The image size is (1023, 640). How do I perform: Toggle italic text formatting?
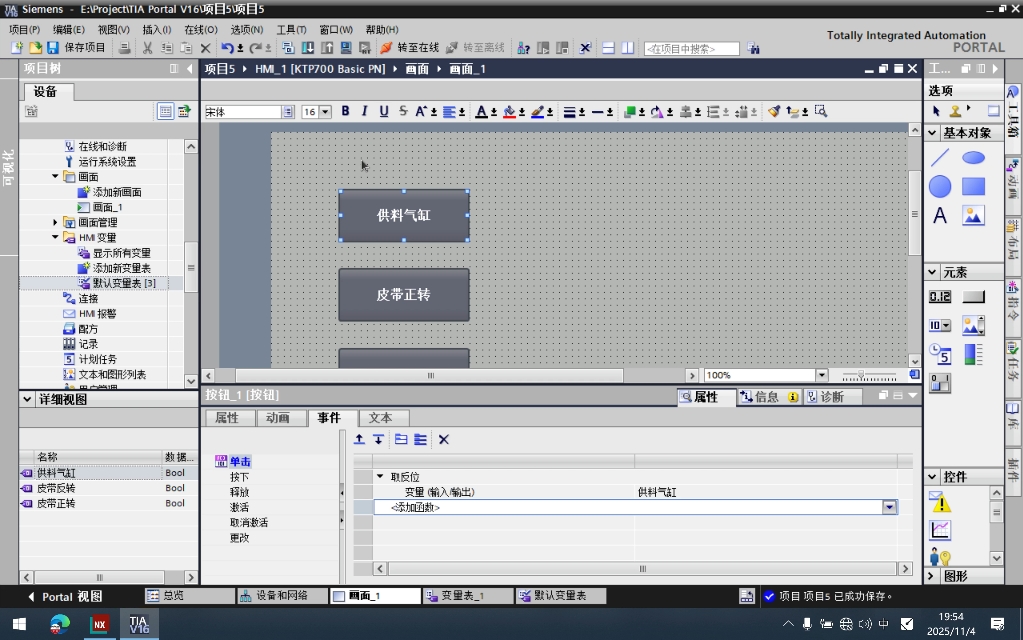pos(364,112)
